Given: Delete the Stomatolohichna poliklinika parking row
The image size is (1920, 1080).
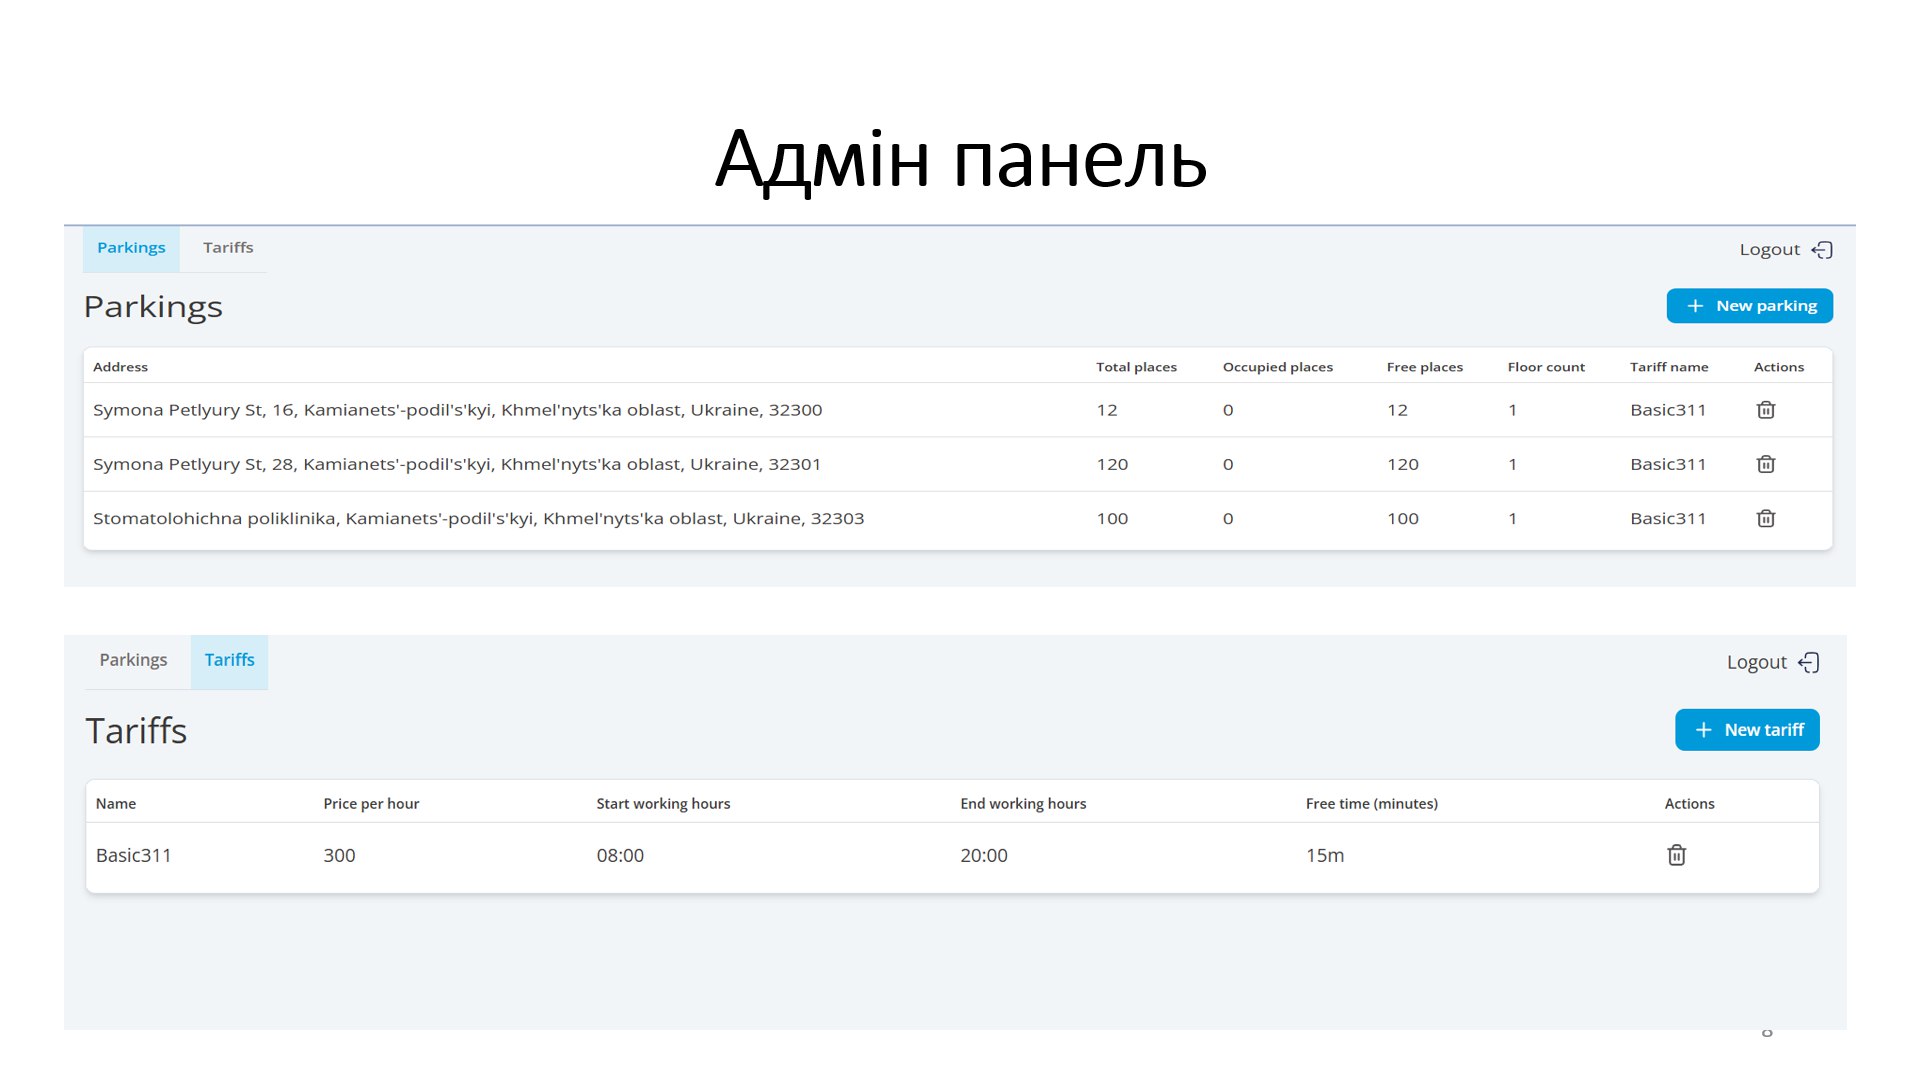Looking at the screenshot, I should tap(1766, 518).
